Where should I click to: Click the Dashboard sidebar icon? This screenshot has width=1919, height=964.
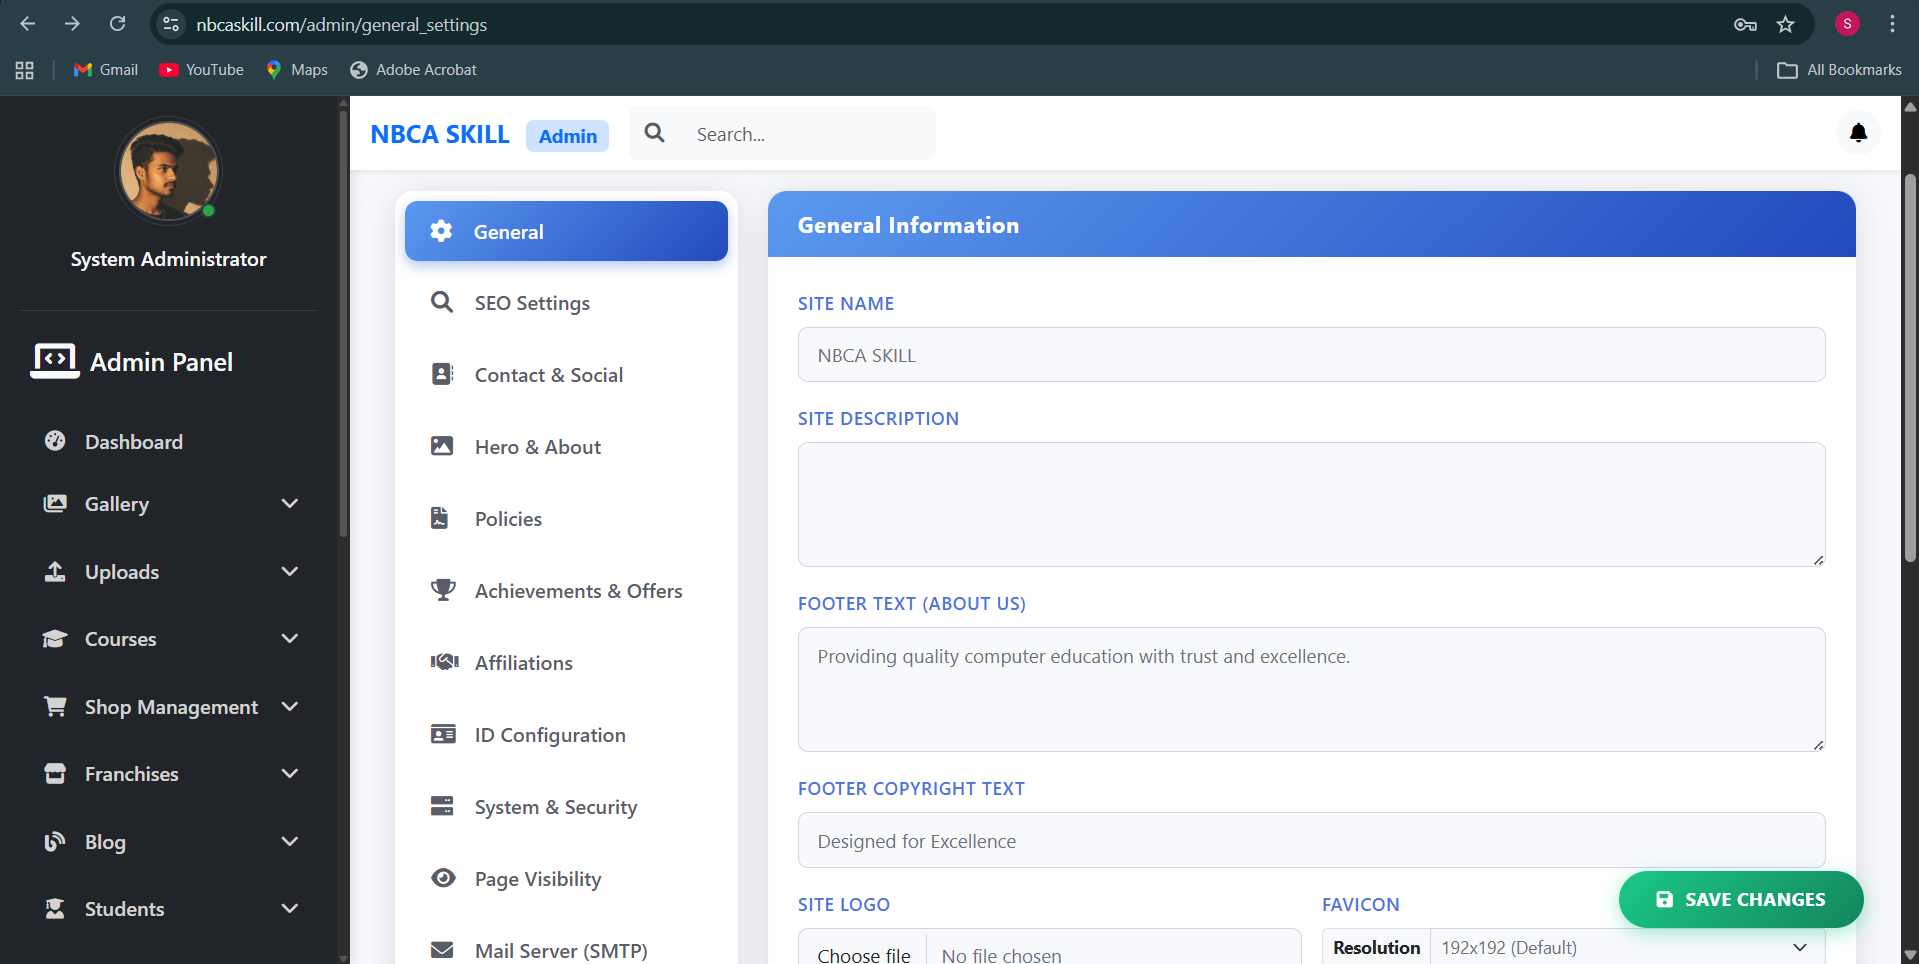pos(55,441)
